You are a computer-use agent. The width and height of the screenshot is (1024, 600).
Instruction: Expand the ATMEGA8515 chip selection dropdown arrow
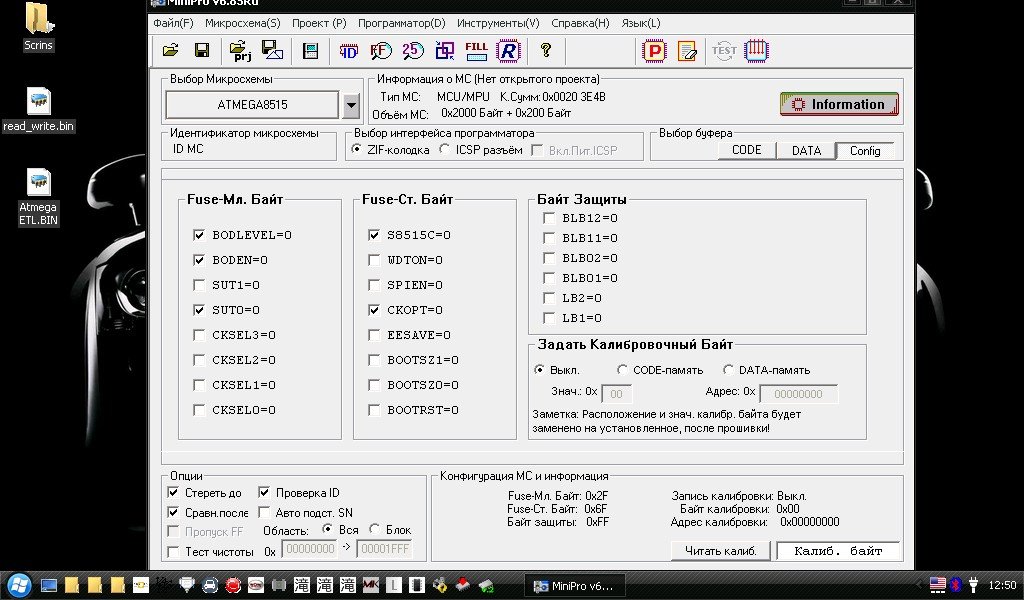351,104
